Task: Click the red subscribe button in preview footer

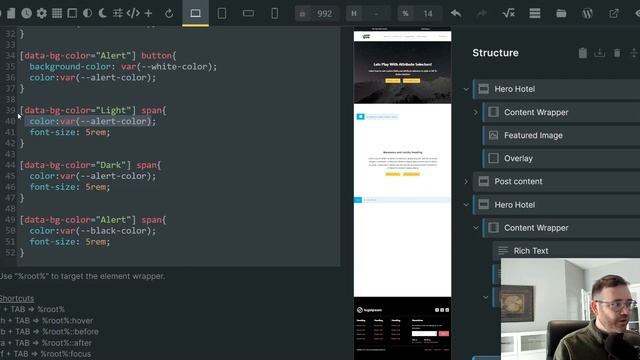Action: [444, 333]
